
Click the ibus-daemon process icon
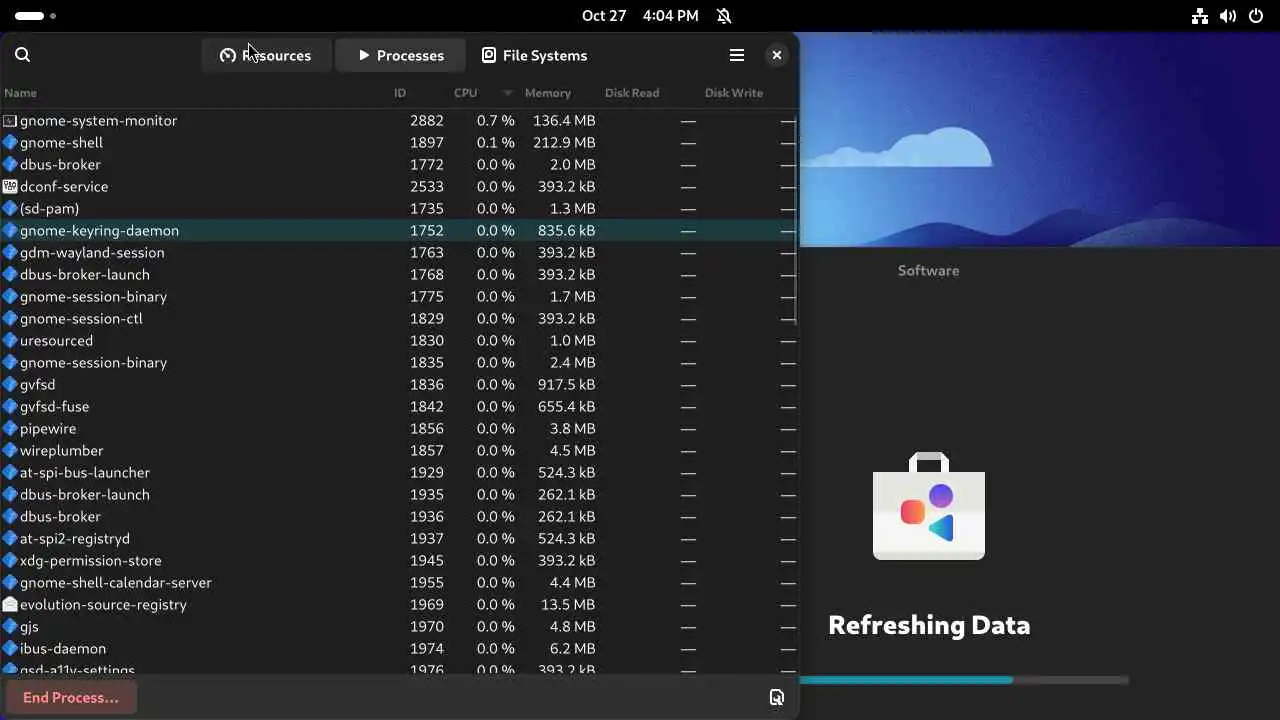coord(10,648)
